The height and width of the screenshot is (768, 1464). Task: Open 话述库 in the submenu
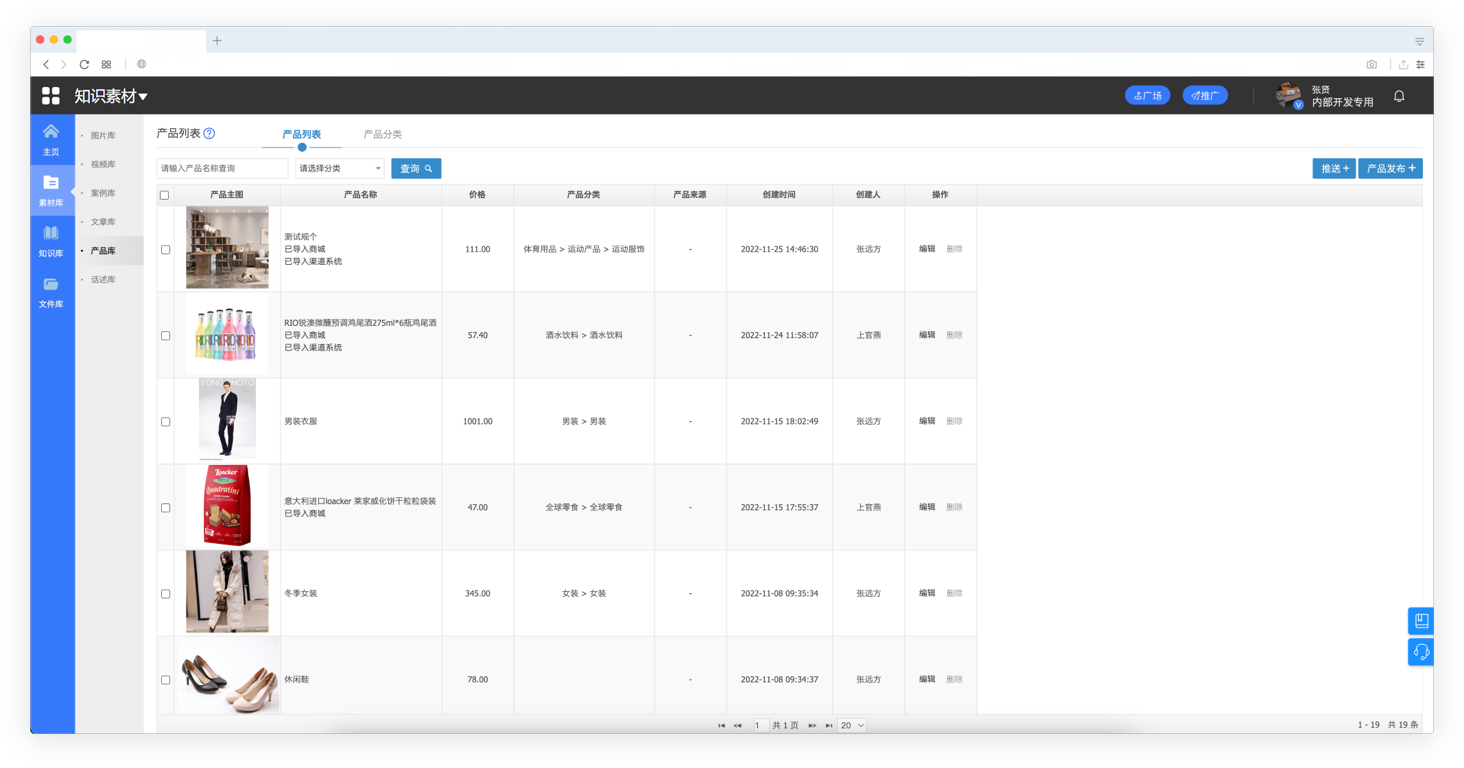(103, 280)
